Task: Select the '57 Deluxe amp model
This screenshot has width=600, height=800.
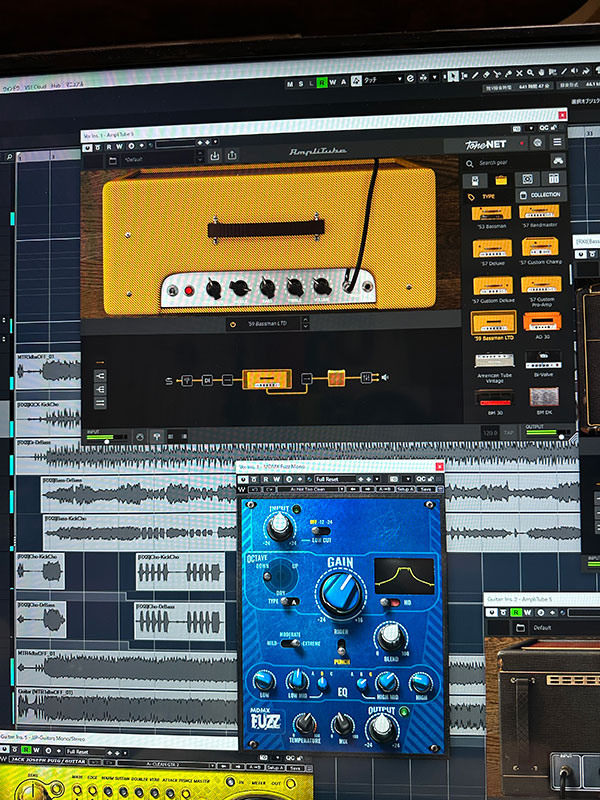Action: (492, 253)
